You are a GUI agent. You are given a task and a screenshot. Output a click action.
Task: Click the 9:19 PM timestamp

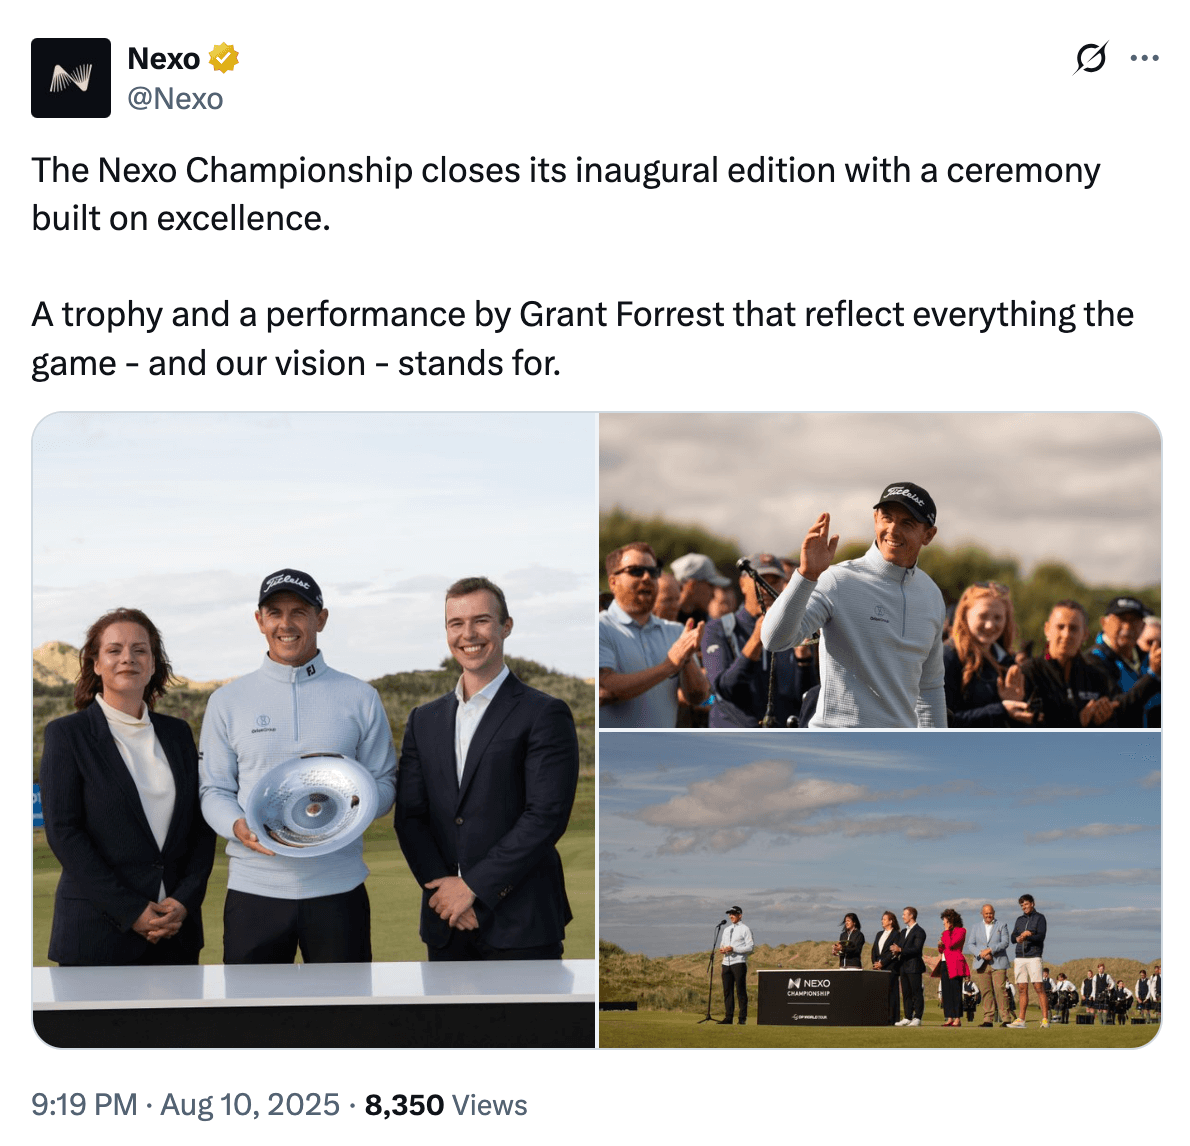coord(84,1105)
